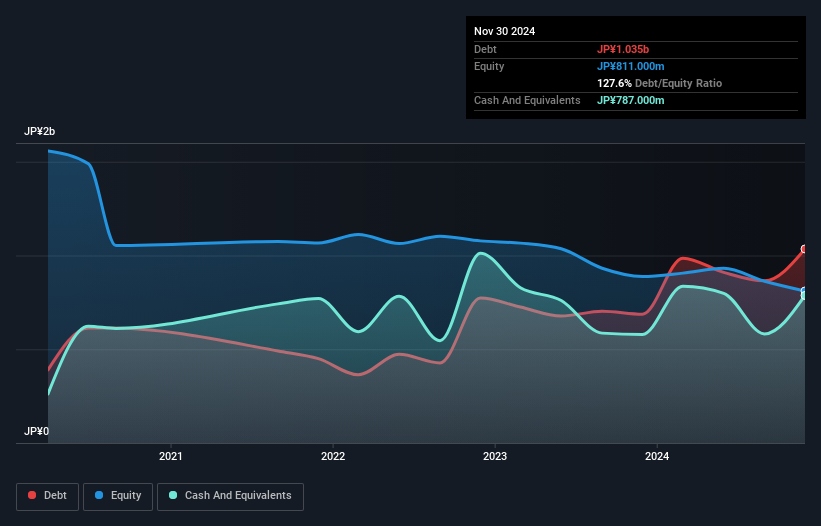Click the red Debt endpoint marker on chart
This screenshot has width=821, height=526.
804,249
